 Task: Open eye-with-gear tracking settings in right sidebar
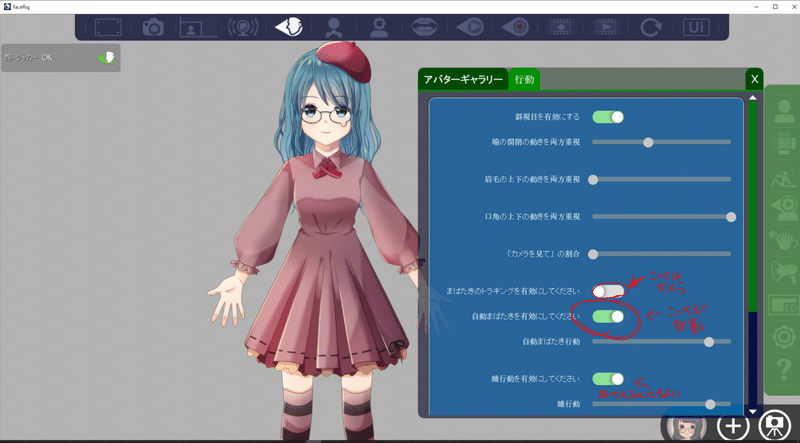click(x=784, y=208)
